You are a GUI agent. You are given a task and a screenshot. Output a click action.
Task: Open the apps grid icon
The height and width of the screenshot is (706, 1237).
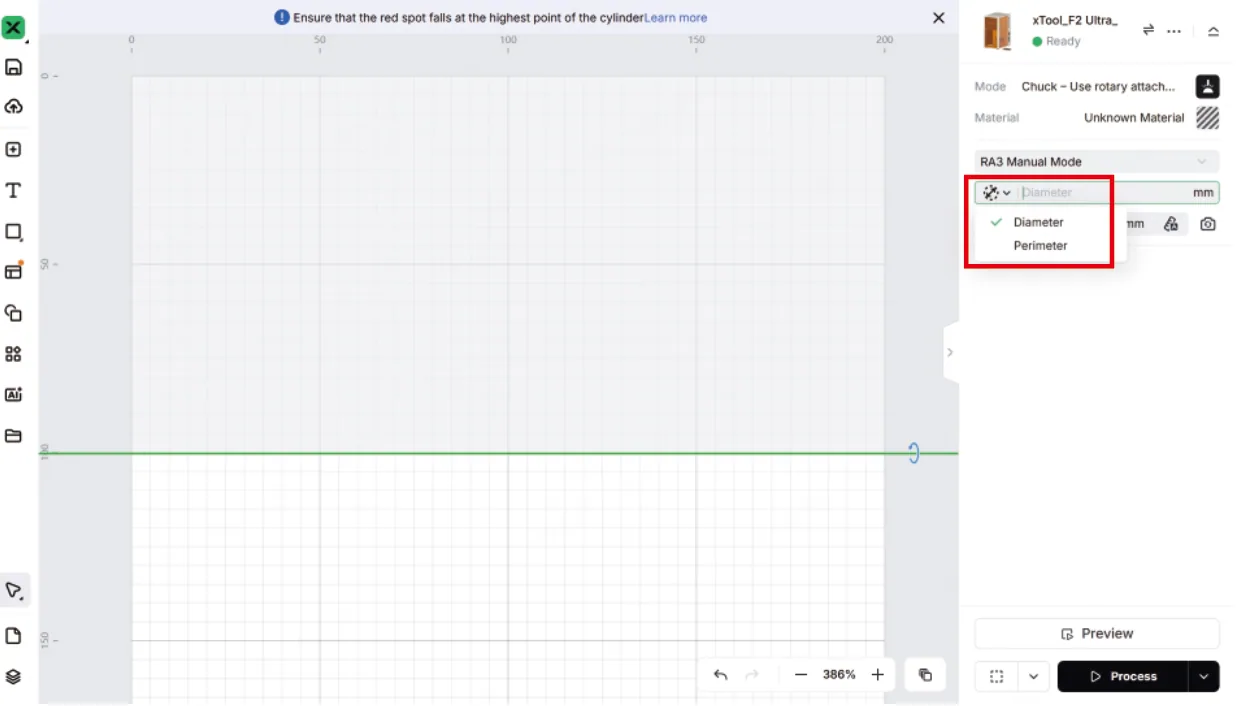click(x=14, y=354)
